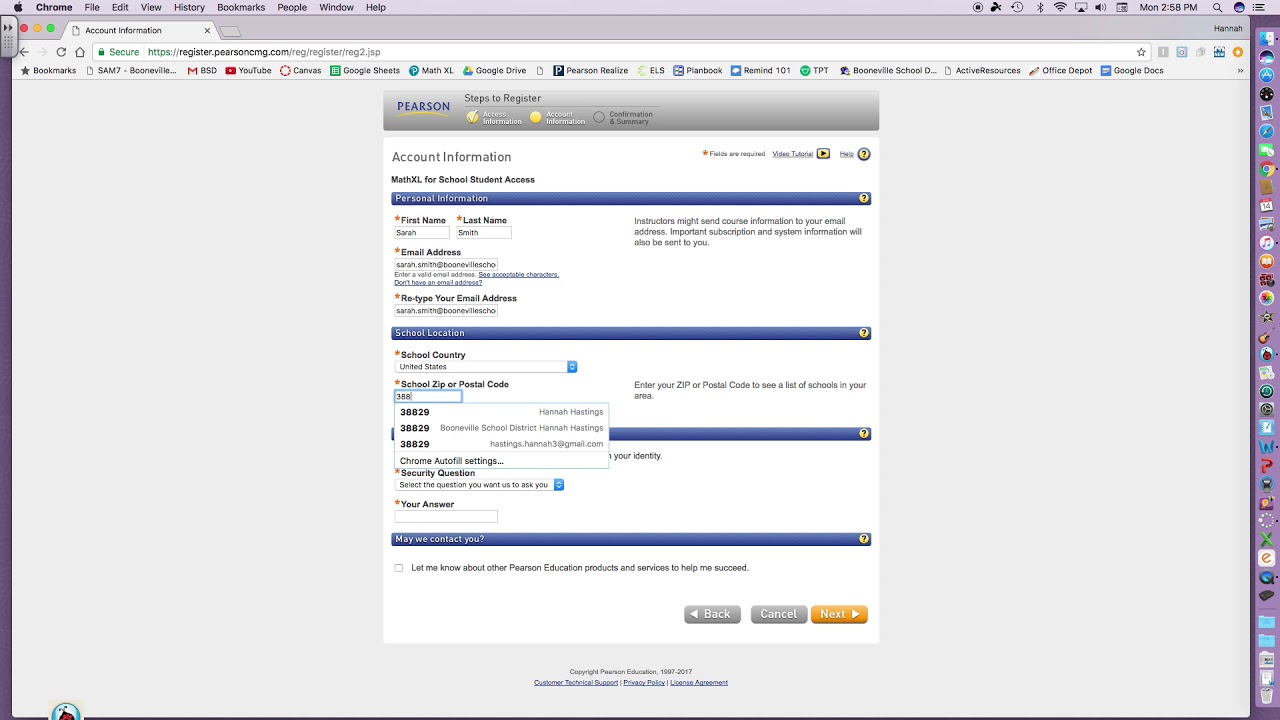Open Safari compass icon in Dock

click(x=1267, y=131)
